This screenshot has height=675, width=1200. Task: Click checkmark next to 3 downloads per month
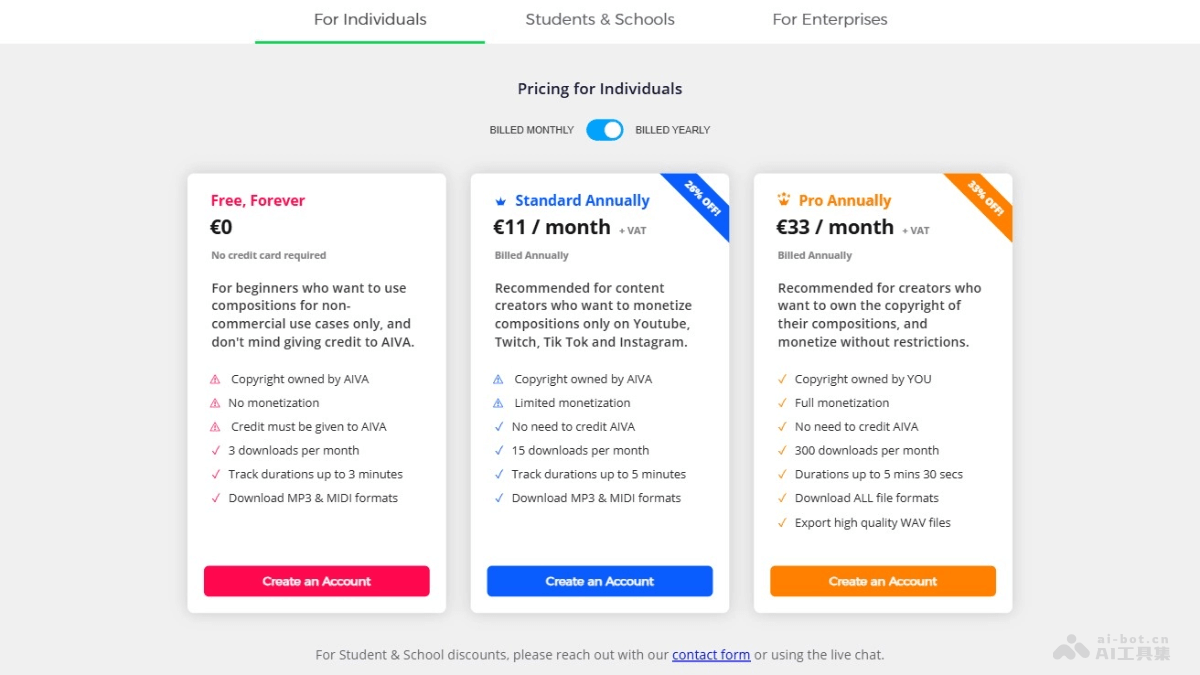[215, 451]
